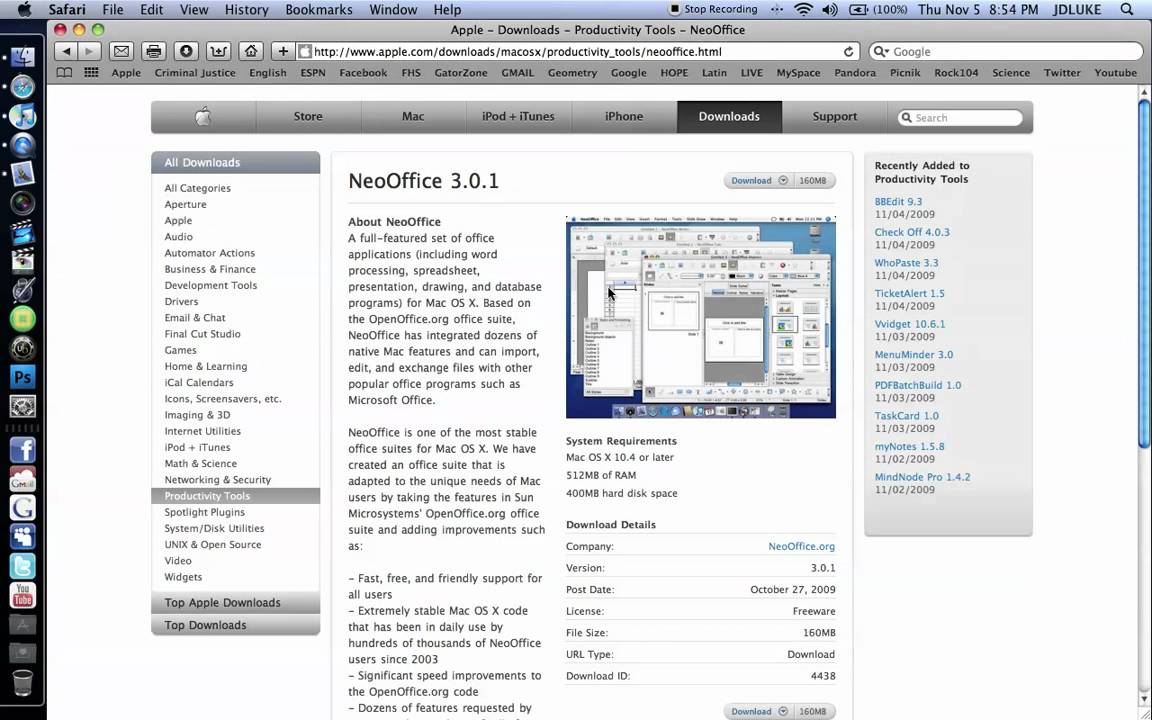Open QuickTime Player in the Dock
Viewport: 1152px width, 720px height.
23,145
